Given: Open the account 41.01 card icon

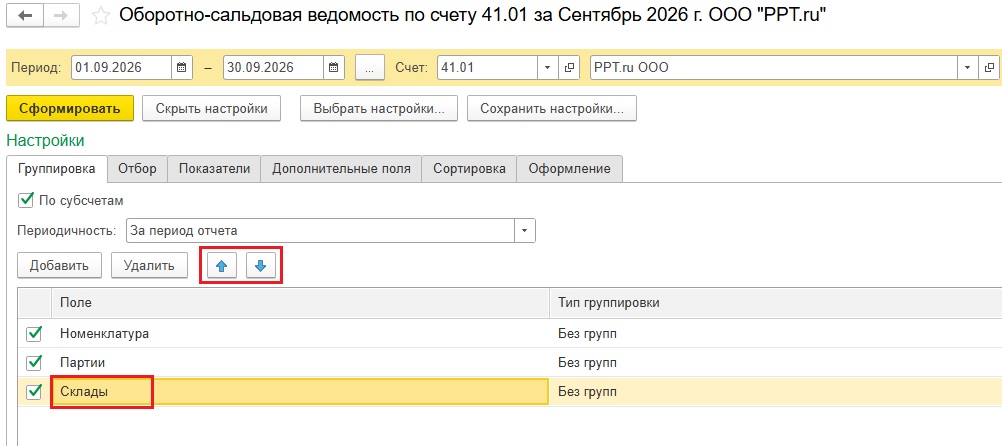Looking at the screenshot, I should [x=569, y=67].
